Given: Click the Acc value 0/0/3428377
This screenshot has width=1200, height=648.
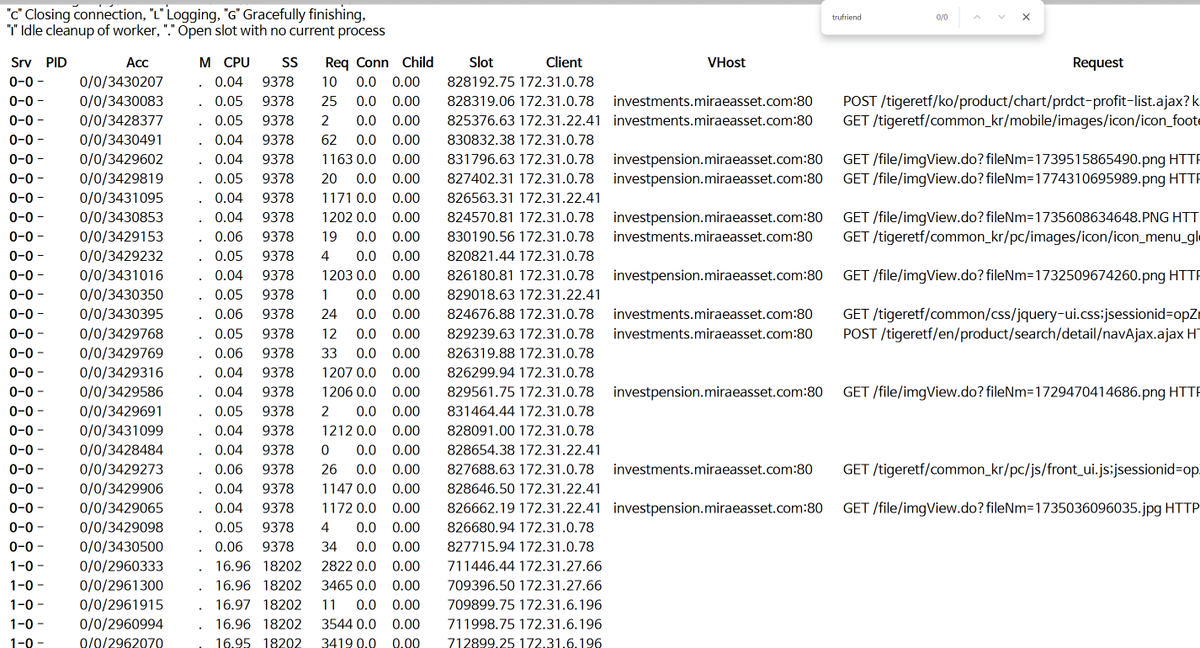Looking at the screenshot, I should coord(121,120).
